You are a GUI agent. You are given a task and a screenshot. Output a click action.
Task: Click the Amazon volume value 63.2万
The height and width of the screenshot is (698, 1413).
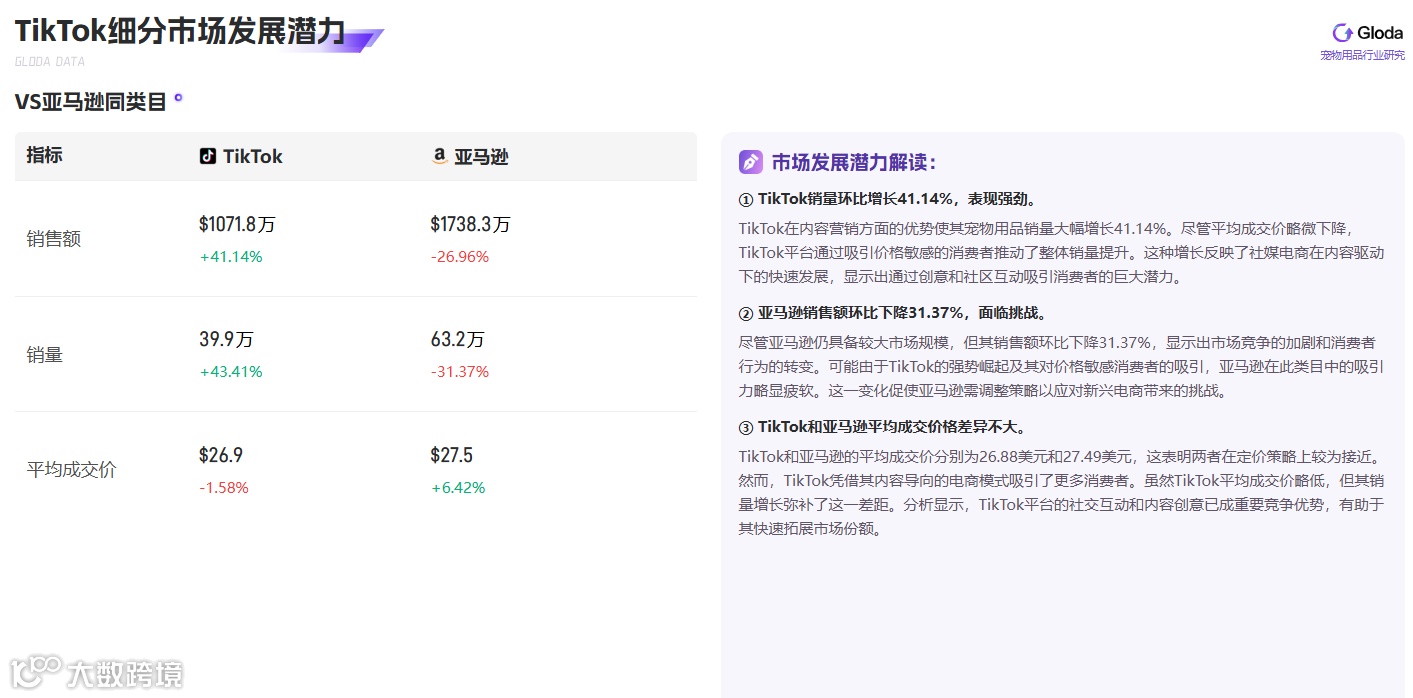click(458, 340)
